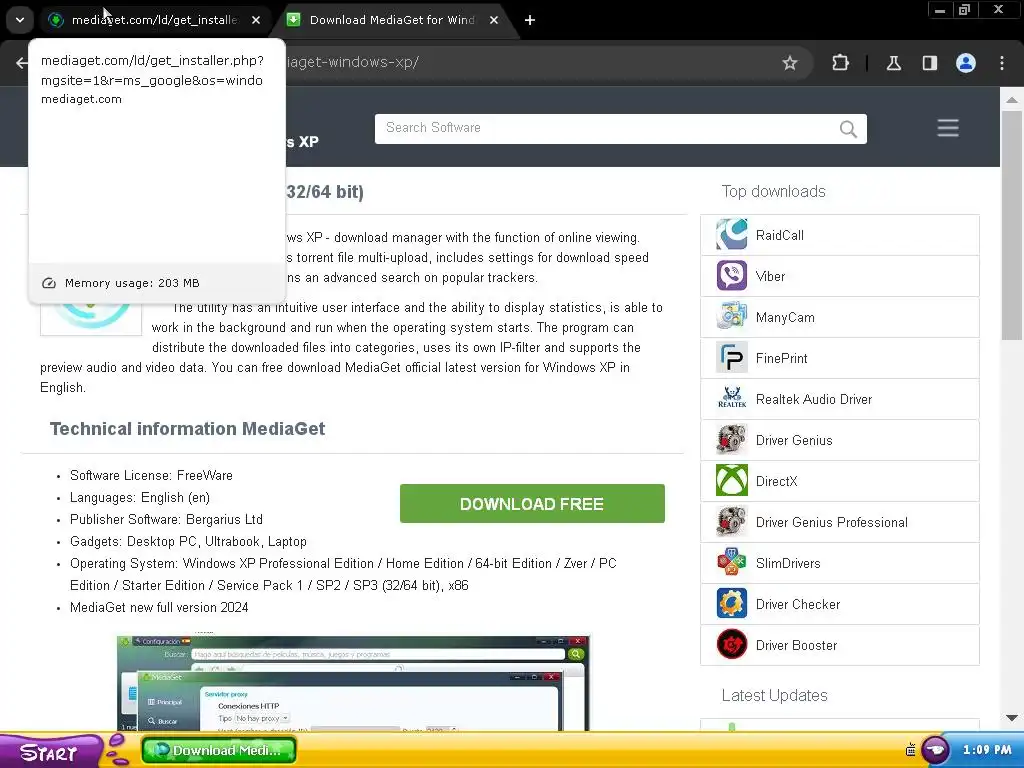1024x768 pixels.
Task: Open a new browser tab
Action: (x=530, y=20)
